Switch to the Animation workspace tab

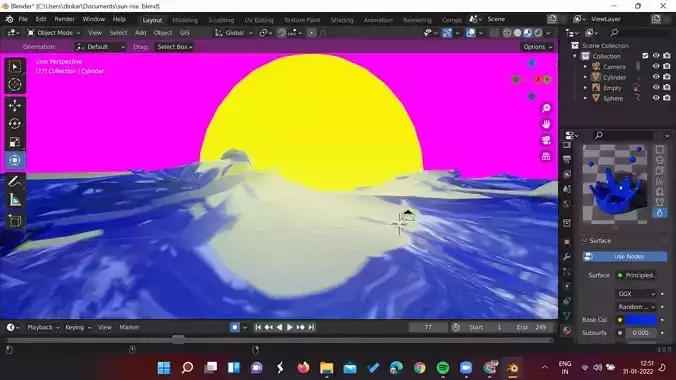tap(378, 20)
